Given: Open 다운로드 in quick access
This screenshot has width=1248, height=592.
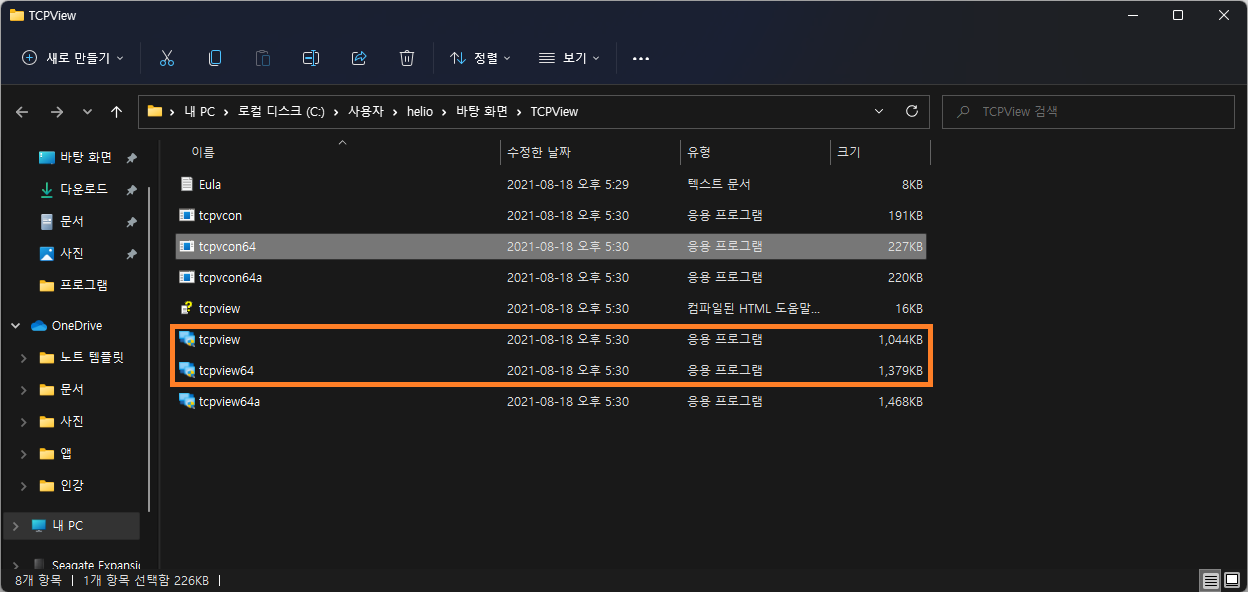Looking at the screenshot, I should tap(84, 189).
